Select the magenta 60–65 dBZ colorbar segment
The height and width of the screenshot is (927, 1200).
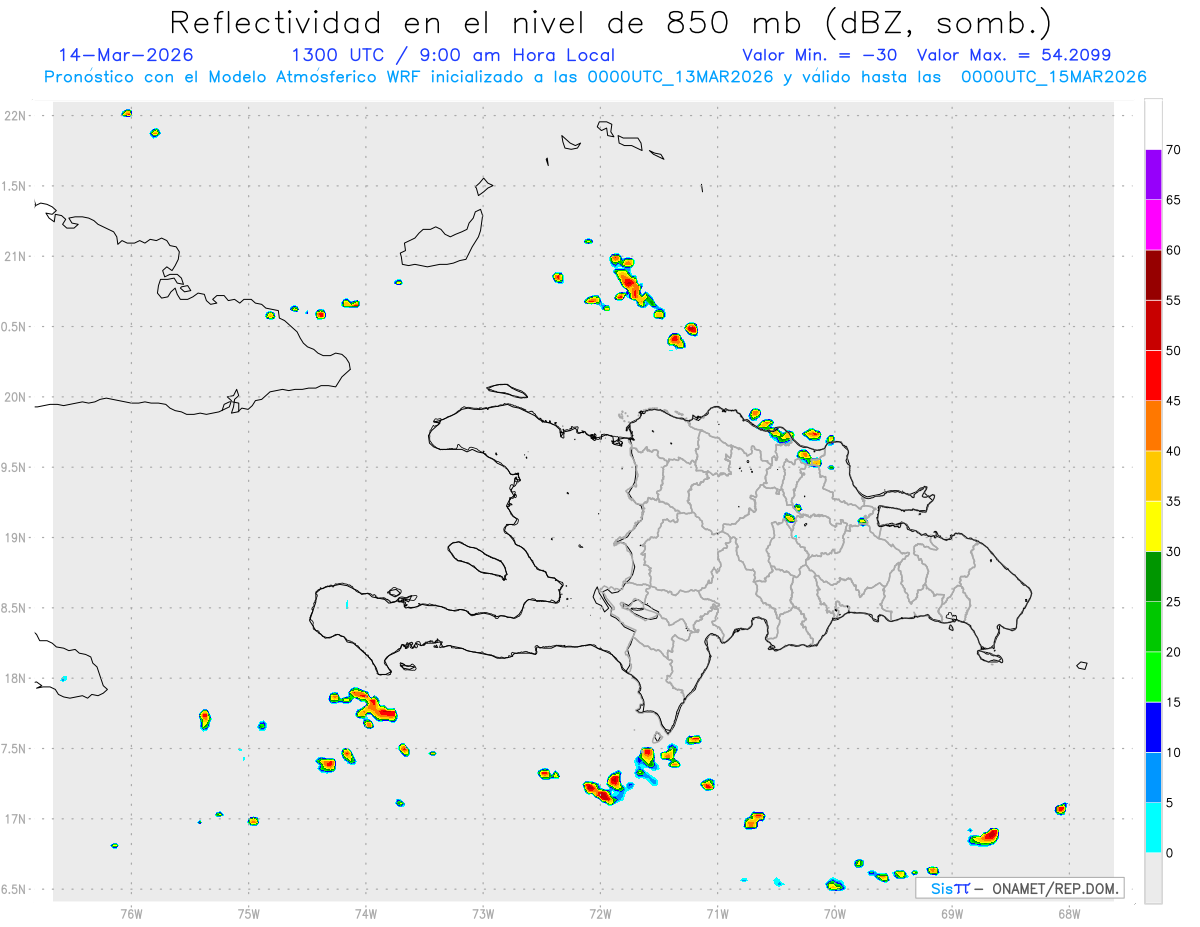tap(1153, 224)
